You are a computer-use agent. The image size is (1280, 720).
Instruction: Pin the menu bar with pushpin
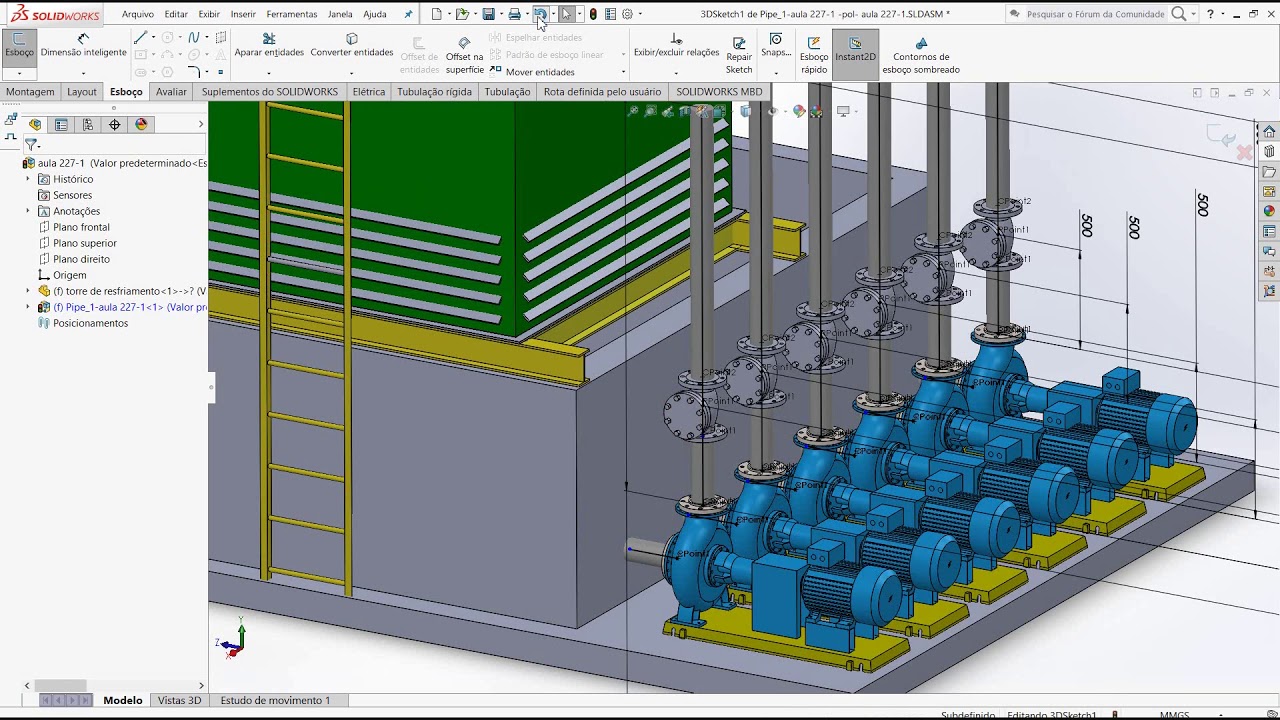pos(408,14)
